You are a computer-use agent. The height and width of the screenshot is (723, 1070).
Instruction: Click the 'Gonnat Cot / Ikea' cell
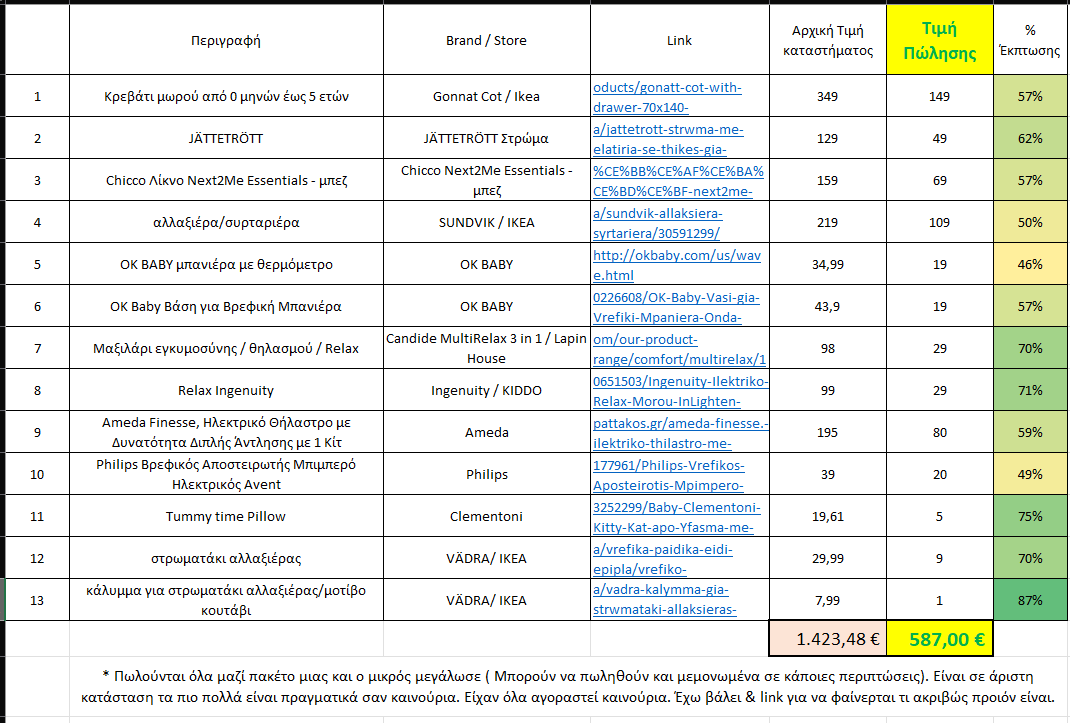click(487, 96)
